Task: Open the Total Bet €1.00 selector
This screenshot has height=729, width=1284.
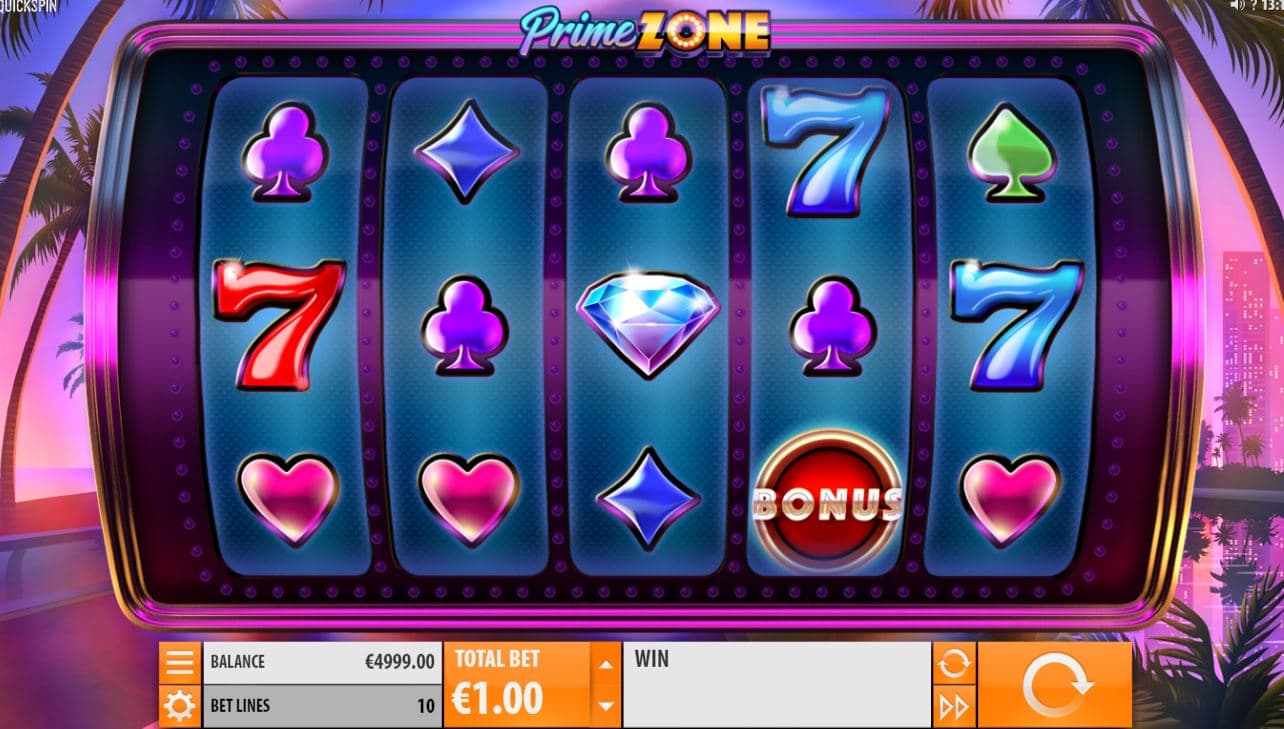Action: coord(517,685)
